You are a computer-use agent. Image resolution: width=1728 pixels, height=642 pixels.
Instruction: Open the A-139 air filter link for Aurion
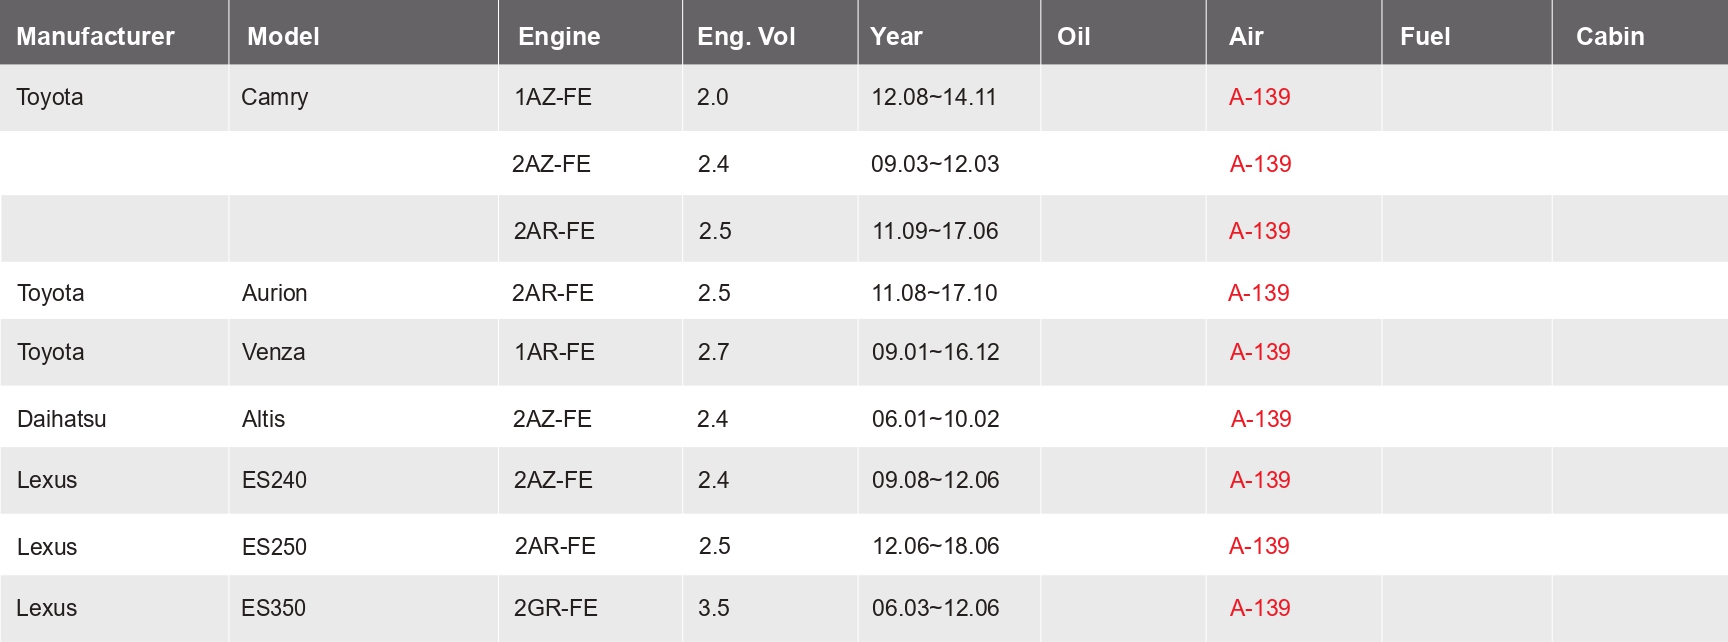[1258, 293]
